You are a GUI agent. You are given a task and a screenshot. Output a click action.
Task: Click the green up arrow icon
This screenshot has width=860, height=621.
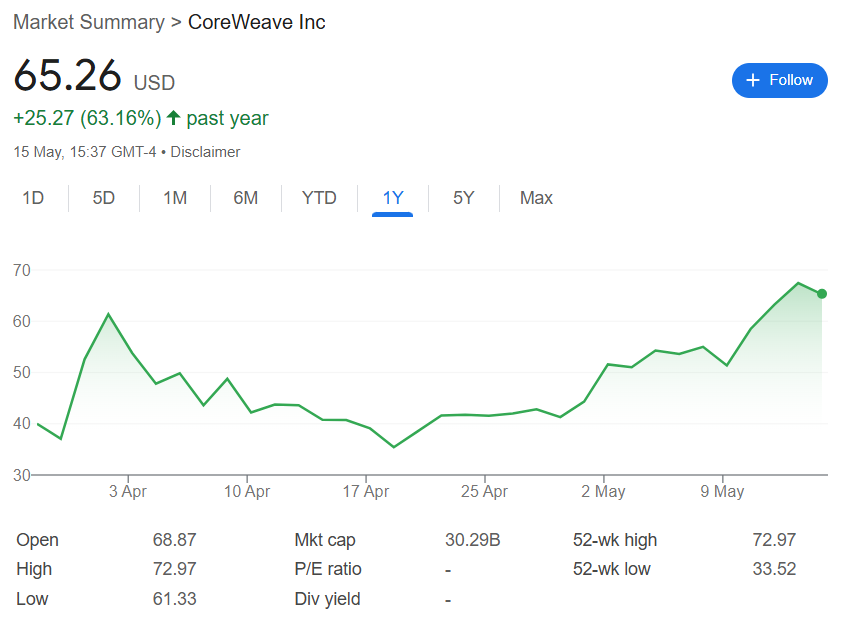coord(173,117)
